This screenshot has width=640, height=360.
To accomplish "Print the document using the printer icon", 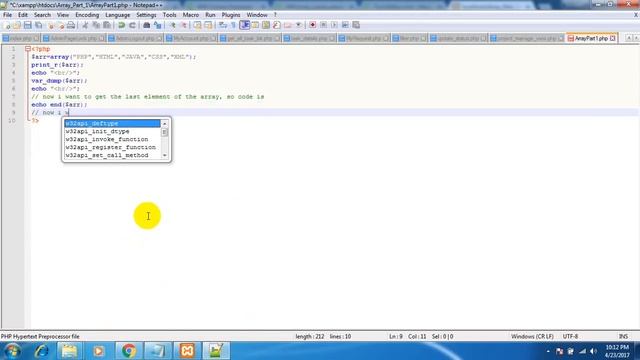I will point(71,25).
